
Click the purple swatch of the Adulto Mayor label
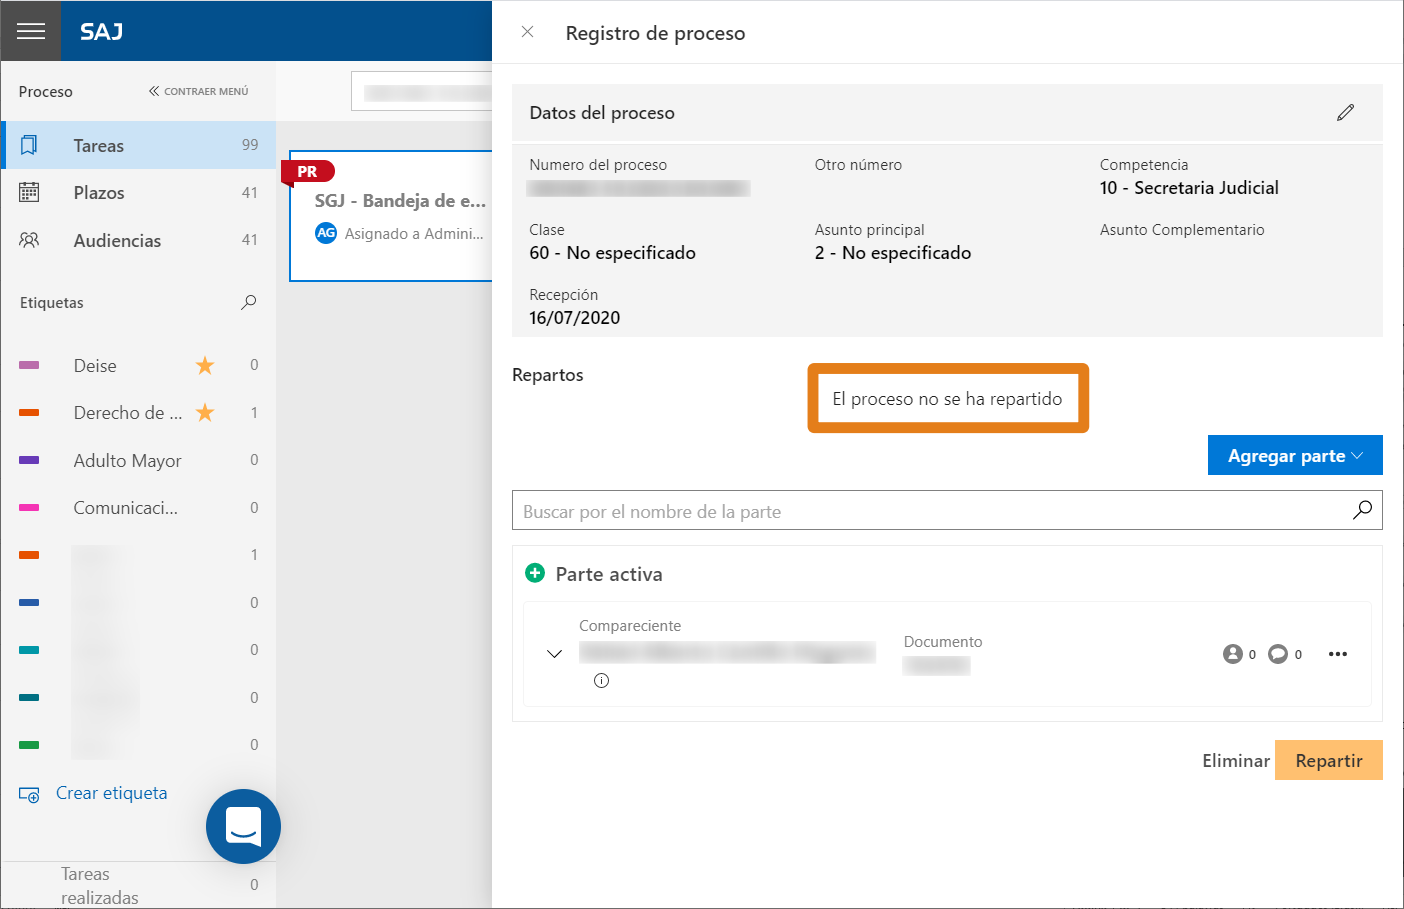[29, 460]
